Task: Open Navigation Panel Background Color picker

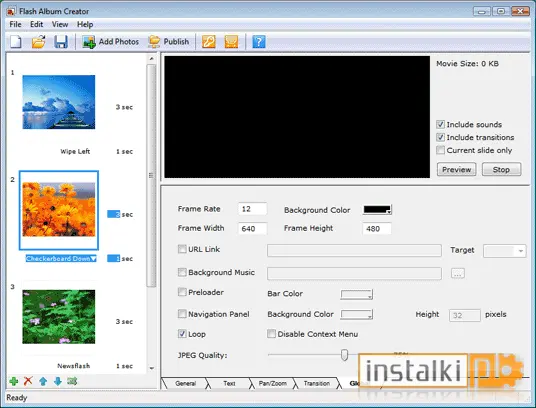Action: pos(356,315)
